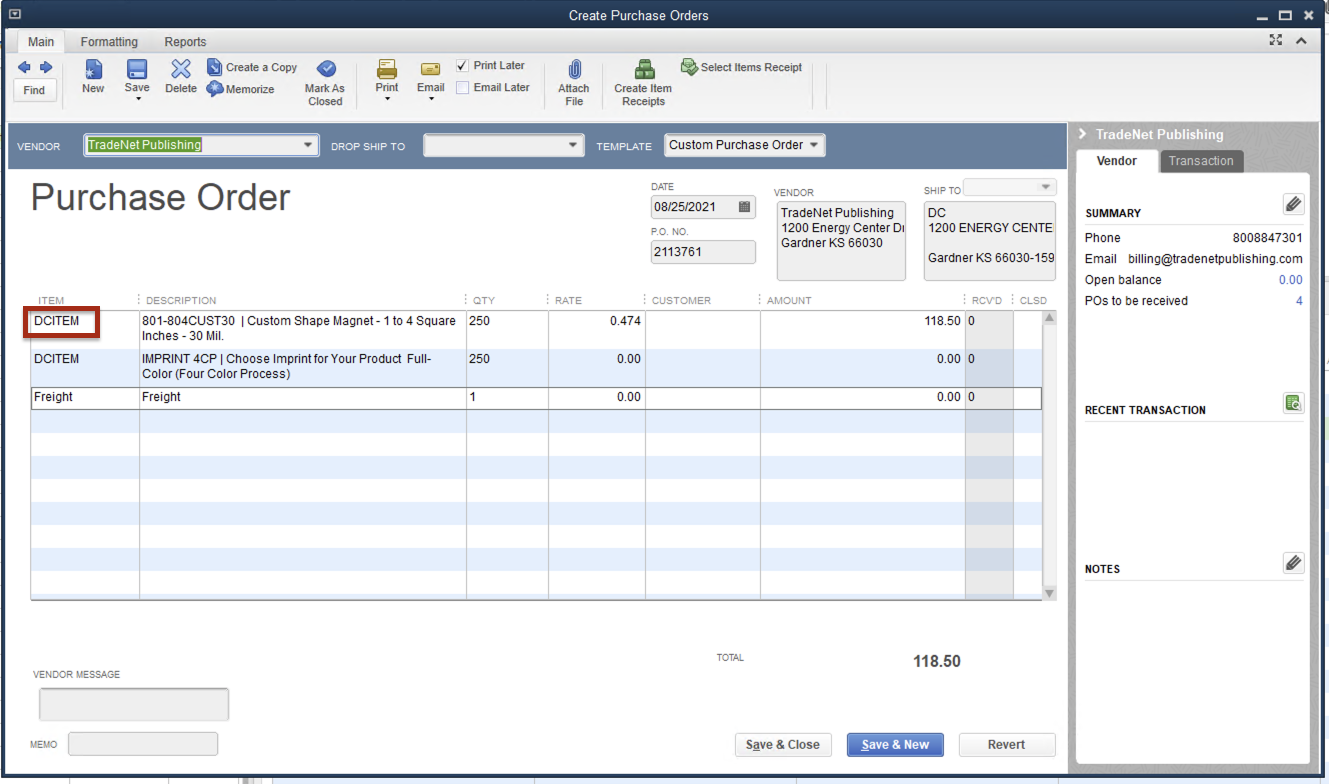The width and height of the screenshot is (1329, 784).
Task: Open Attach File paperclip
Action: 574,82
